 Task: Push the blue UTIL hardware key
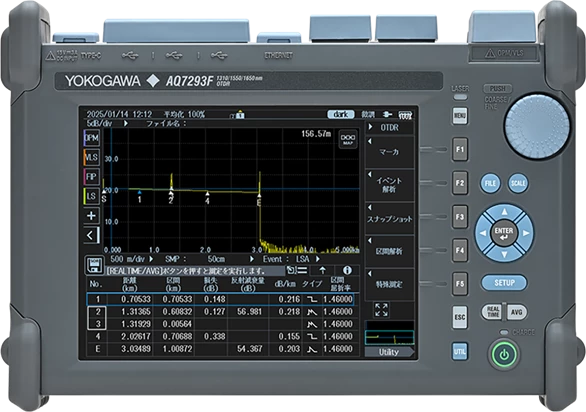pyautogui.click(x=460, y=351)
